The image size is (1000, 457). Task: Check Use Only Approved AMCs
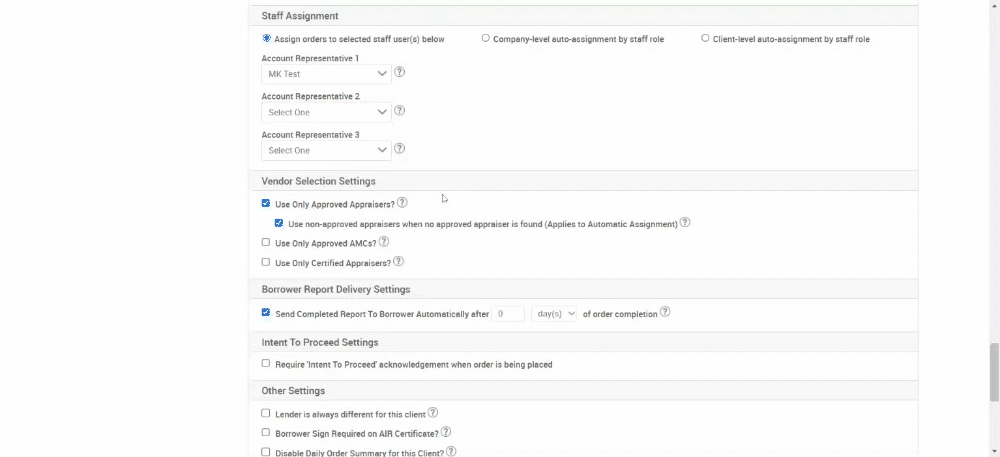[x=266, y=242]
